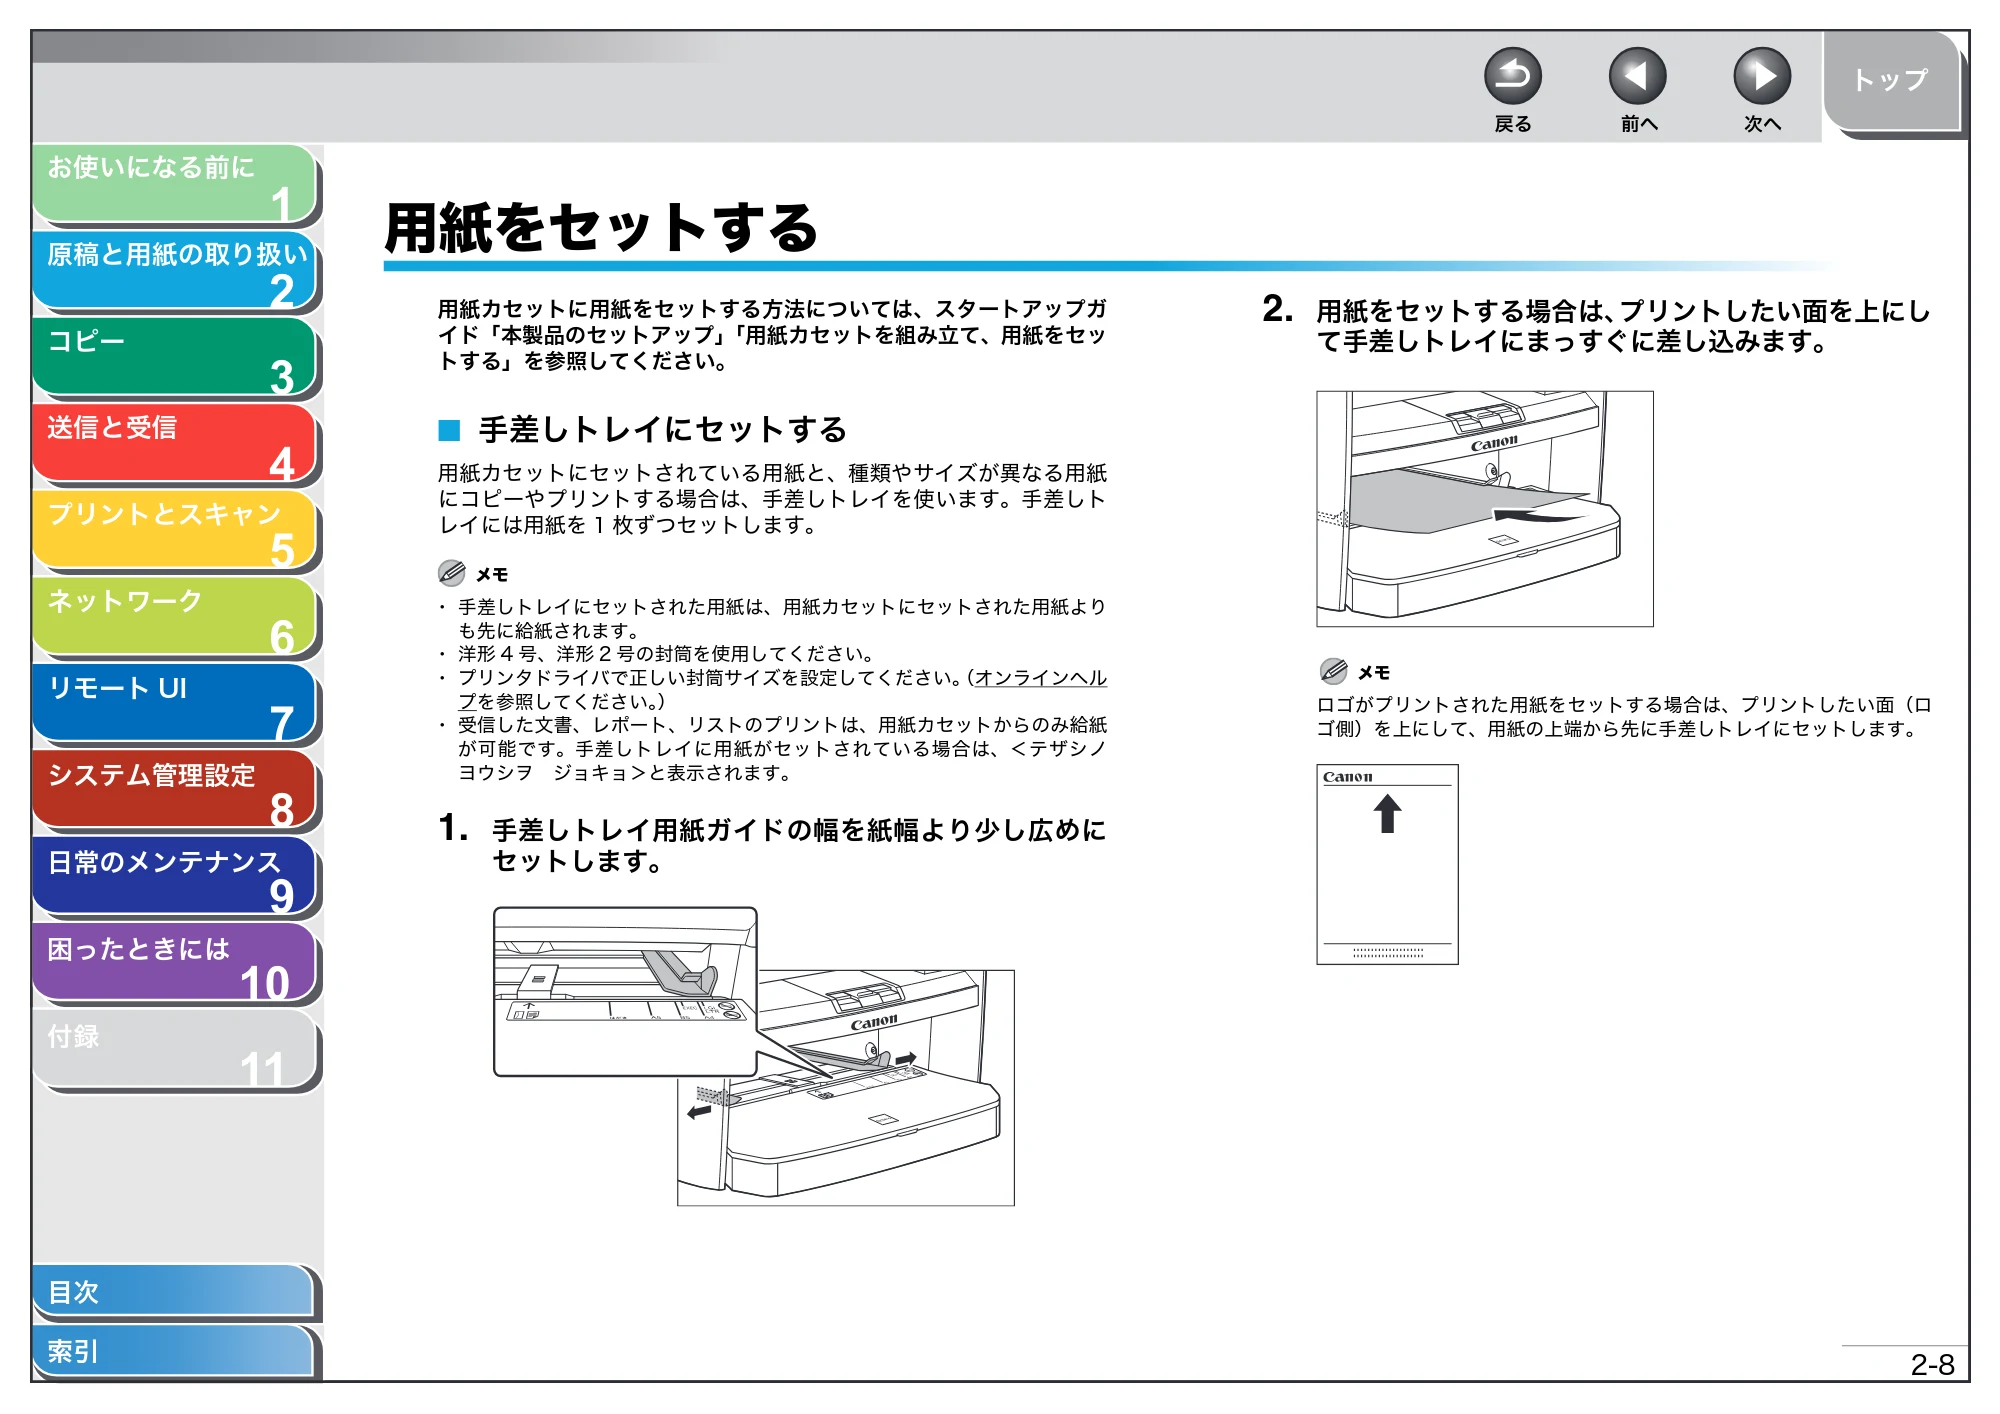The height and width of the screenshot is (1414, 2000).
Task: Open chapter 11 付録
Action: click(175, 1051)
